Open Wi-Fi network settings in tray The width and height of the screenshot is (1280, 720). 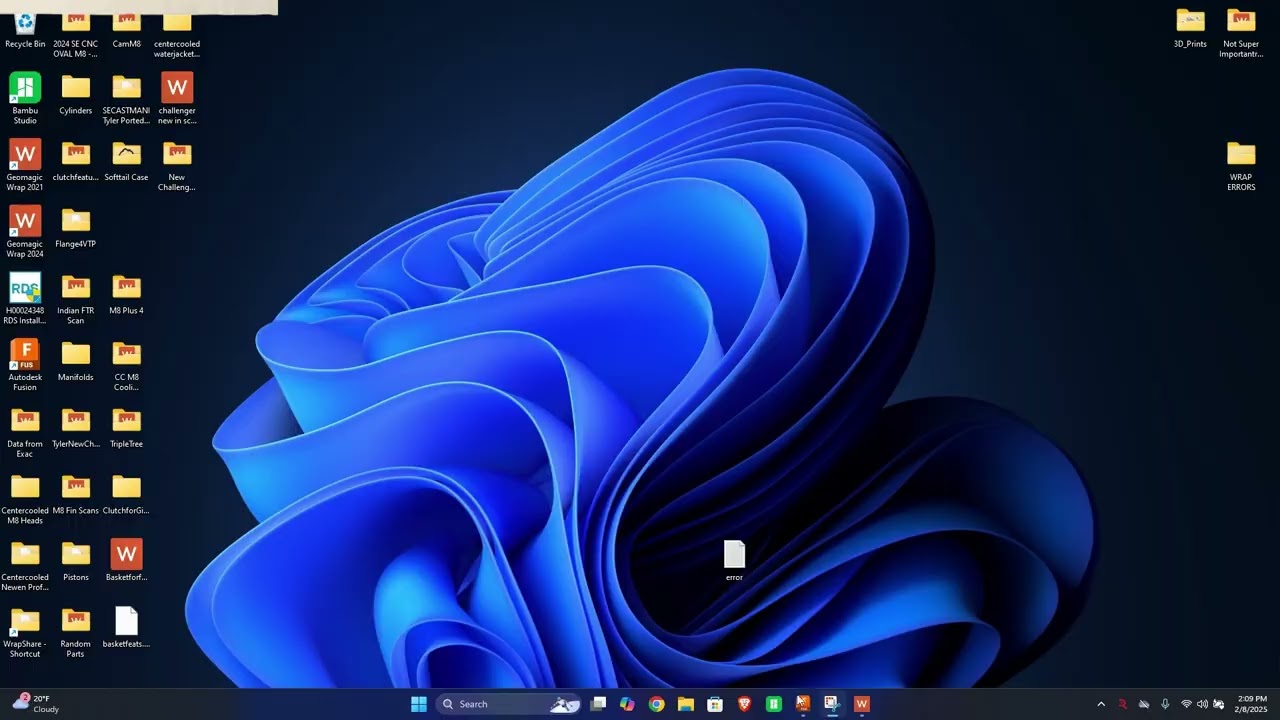point(1186,704)
